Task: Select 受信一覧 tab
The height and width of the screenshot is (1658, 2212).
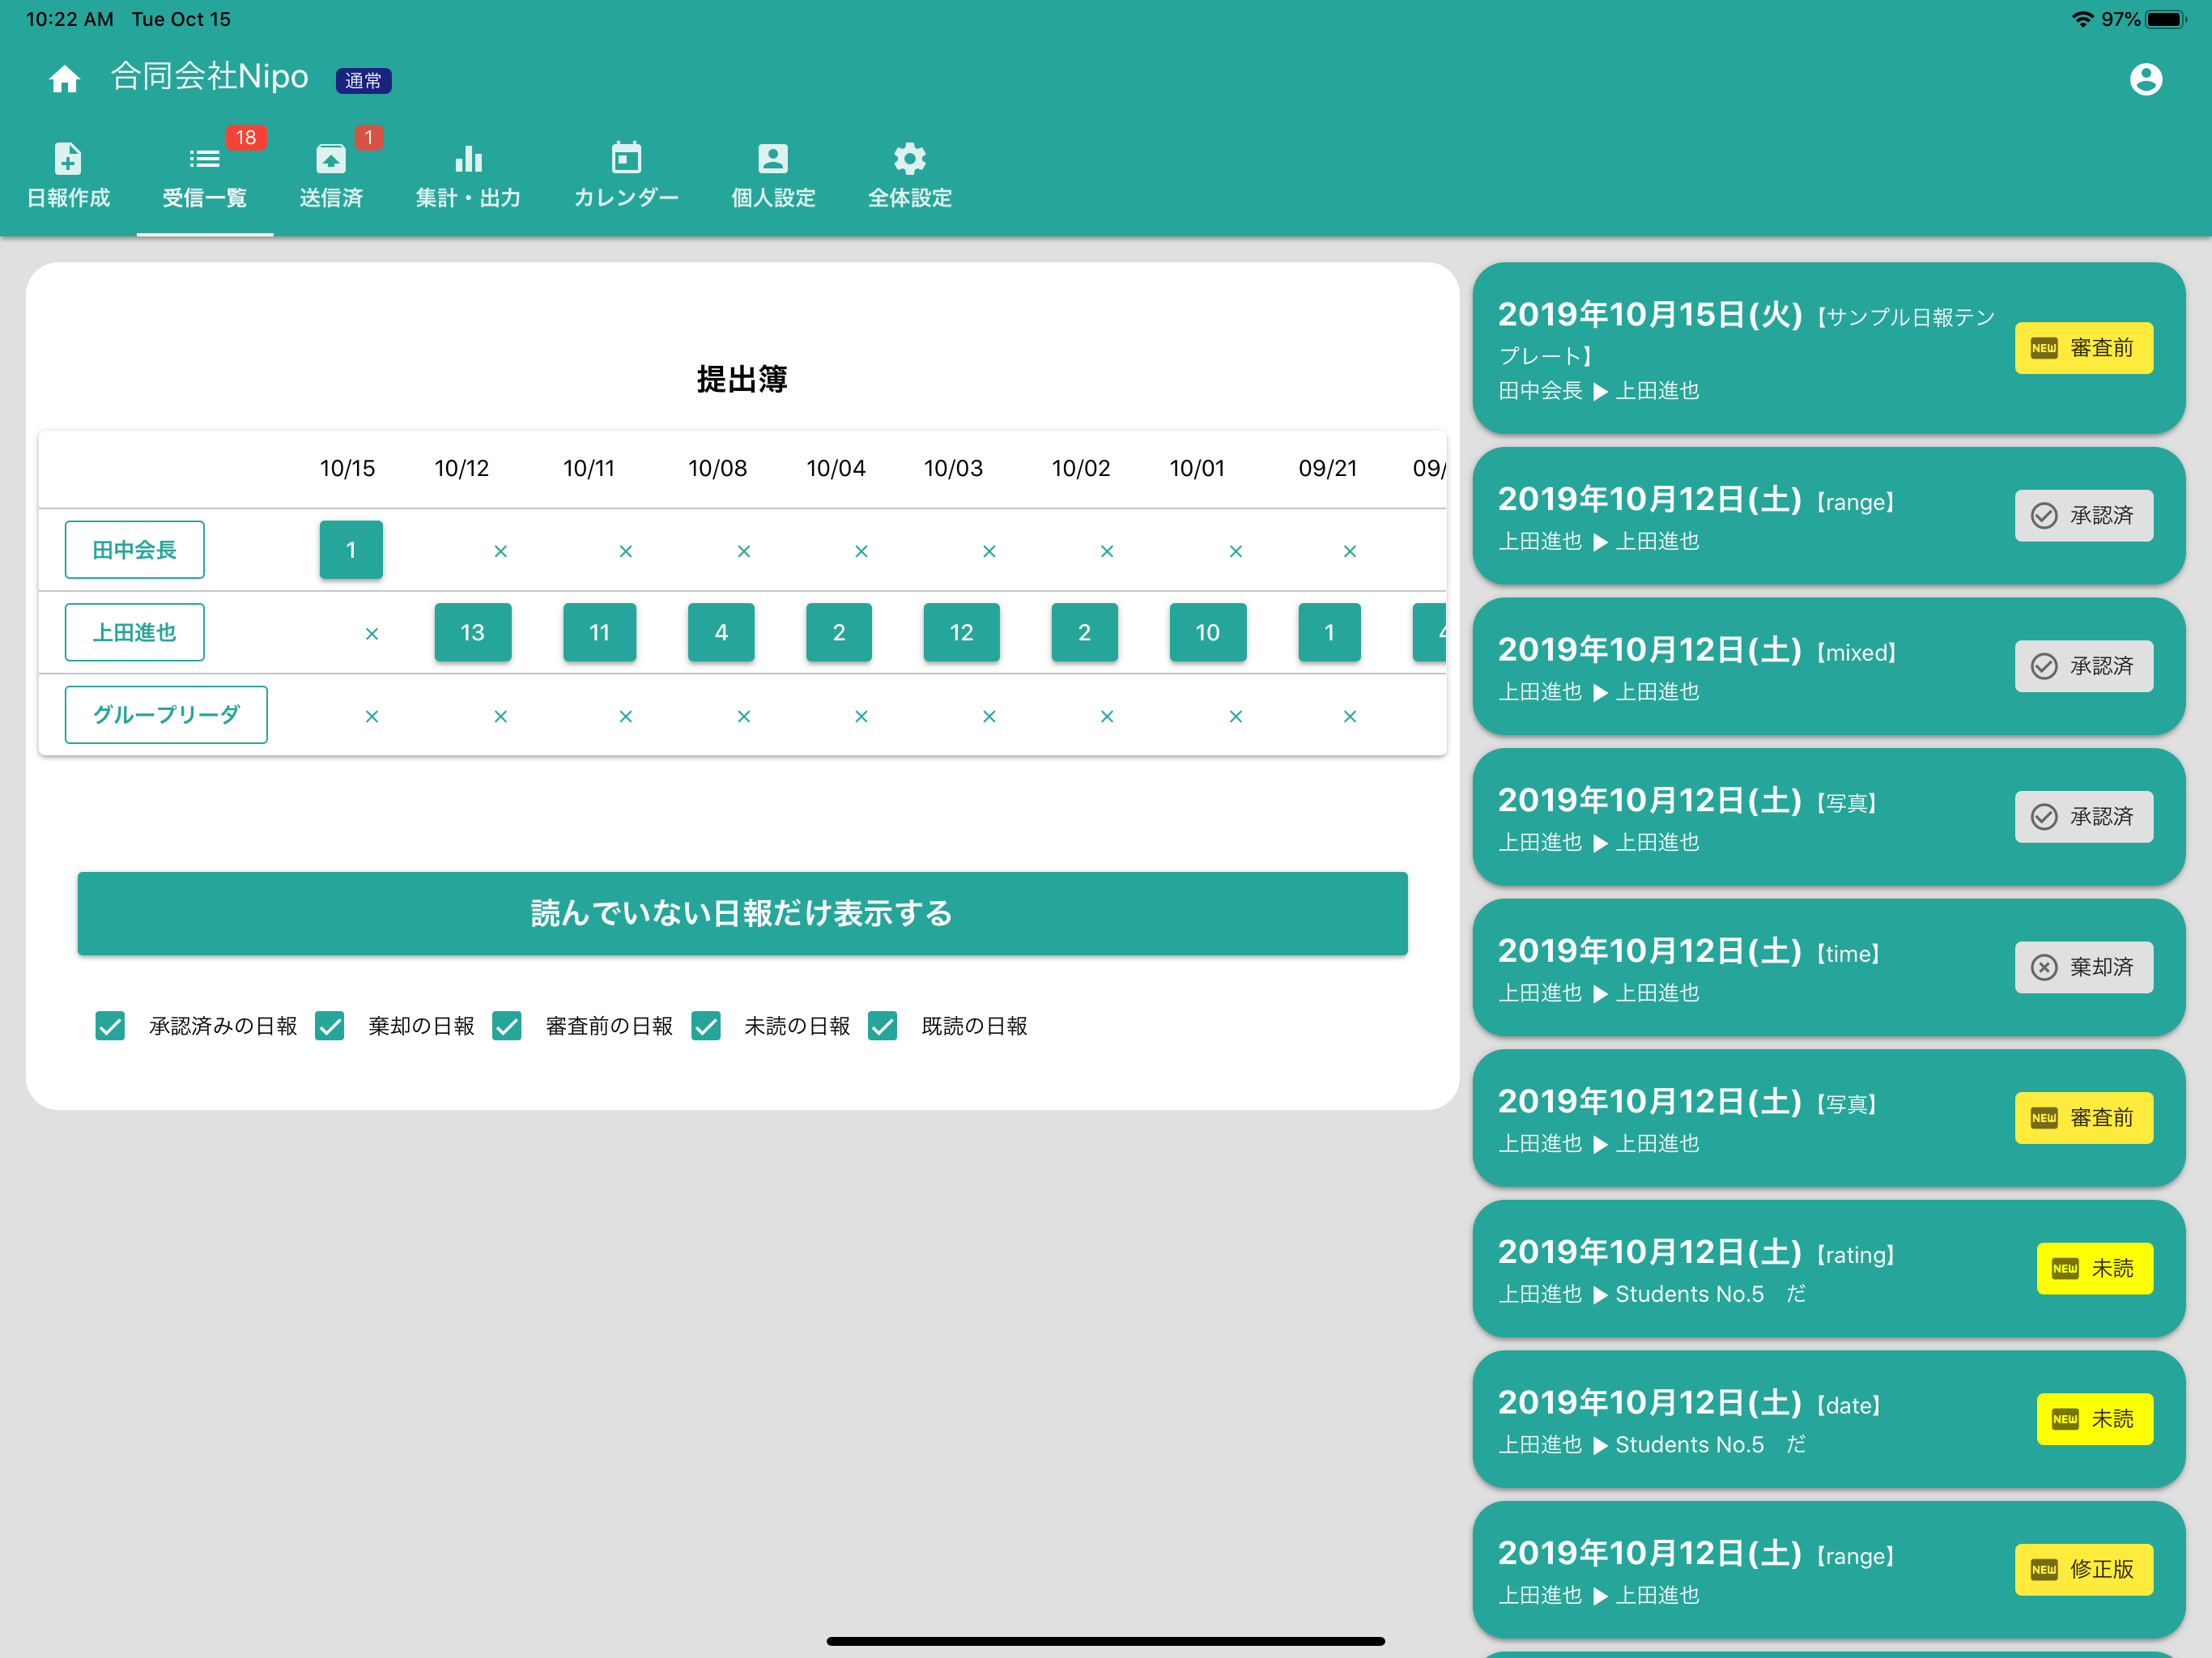Action: point(205,176)
